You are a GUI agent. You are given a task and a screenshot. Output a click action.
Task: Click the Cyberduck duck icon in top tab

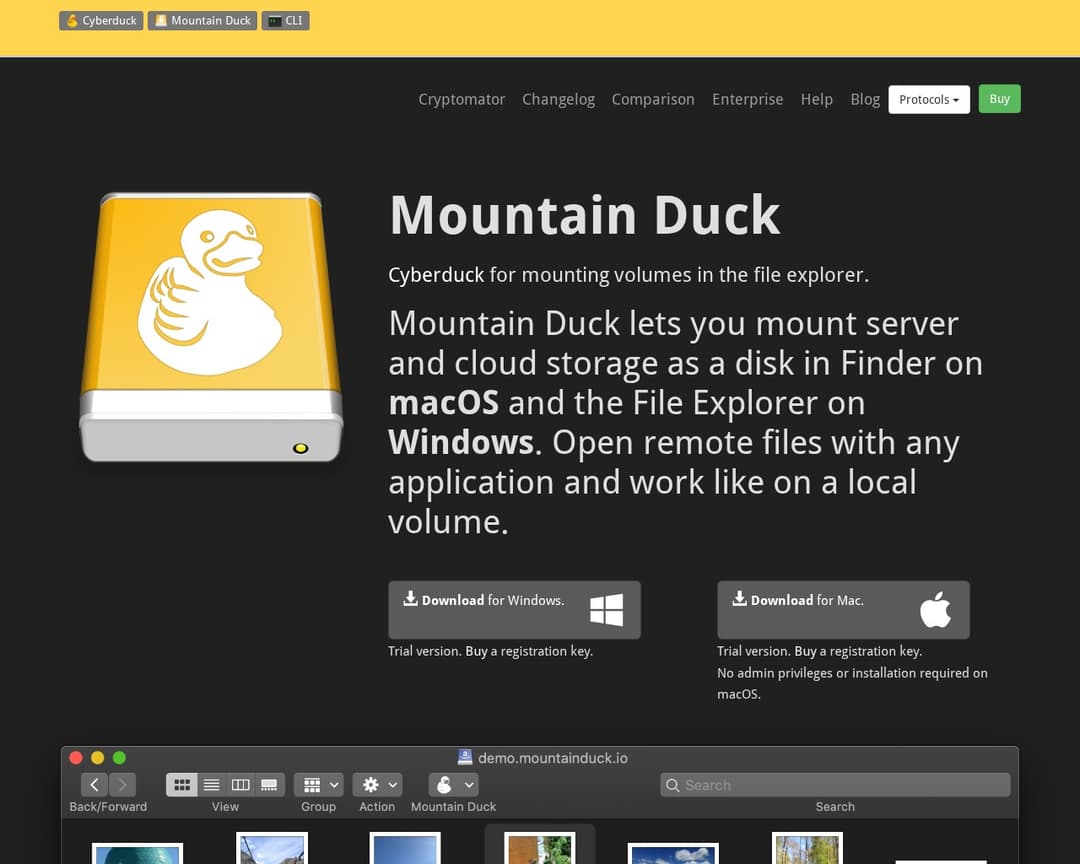point(72,21)
